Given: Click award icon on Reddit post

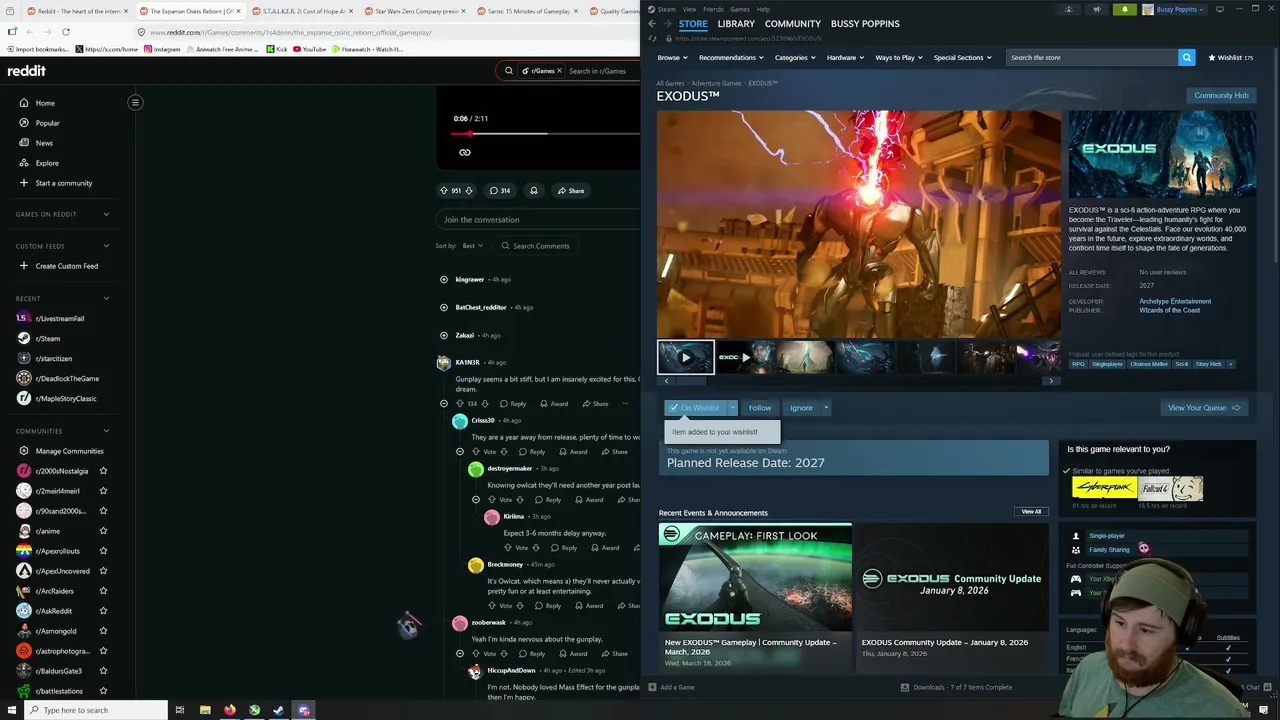Looking at the screenshot, I should click(x=534, y=191).
